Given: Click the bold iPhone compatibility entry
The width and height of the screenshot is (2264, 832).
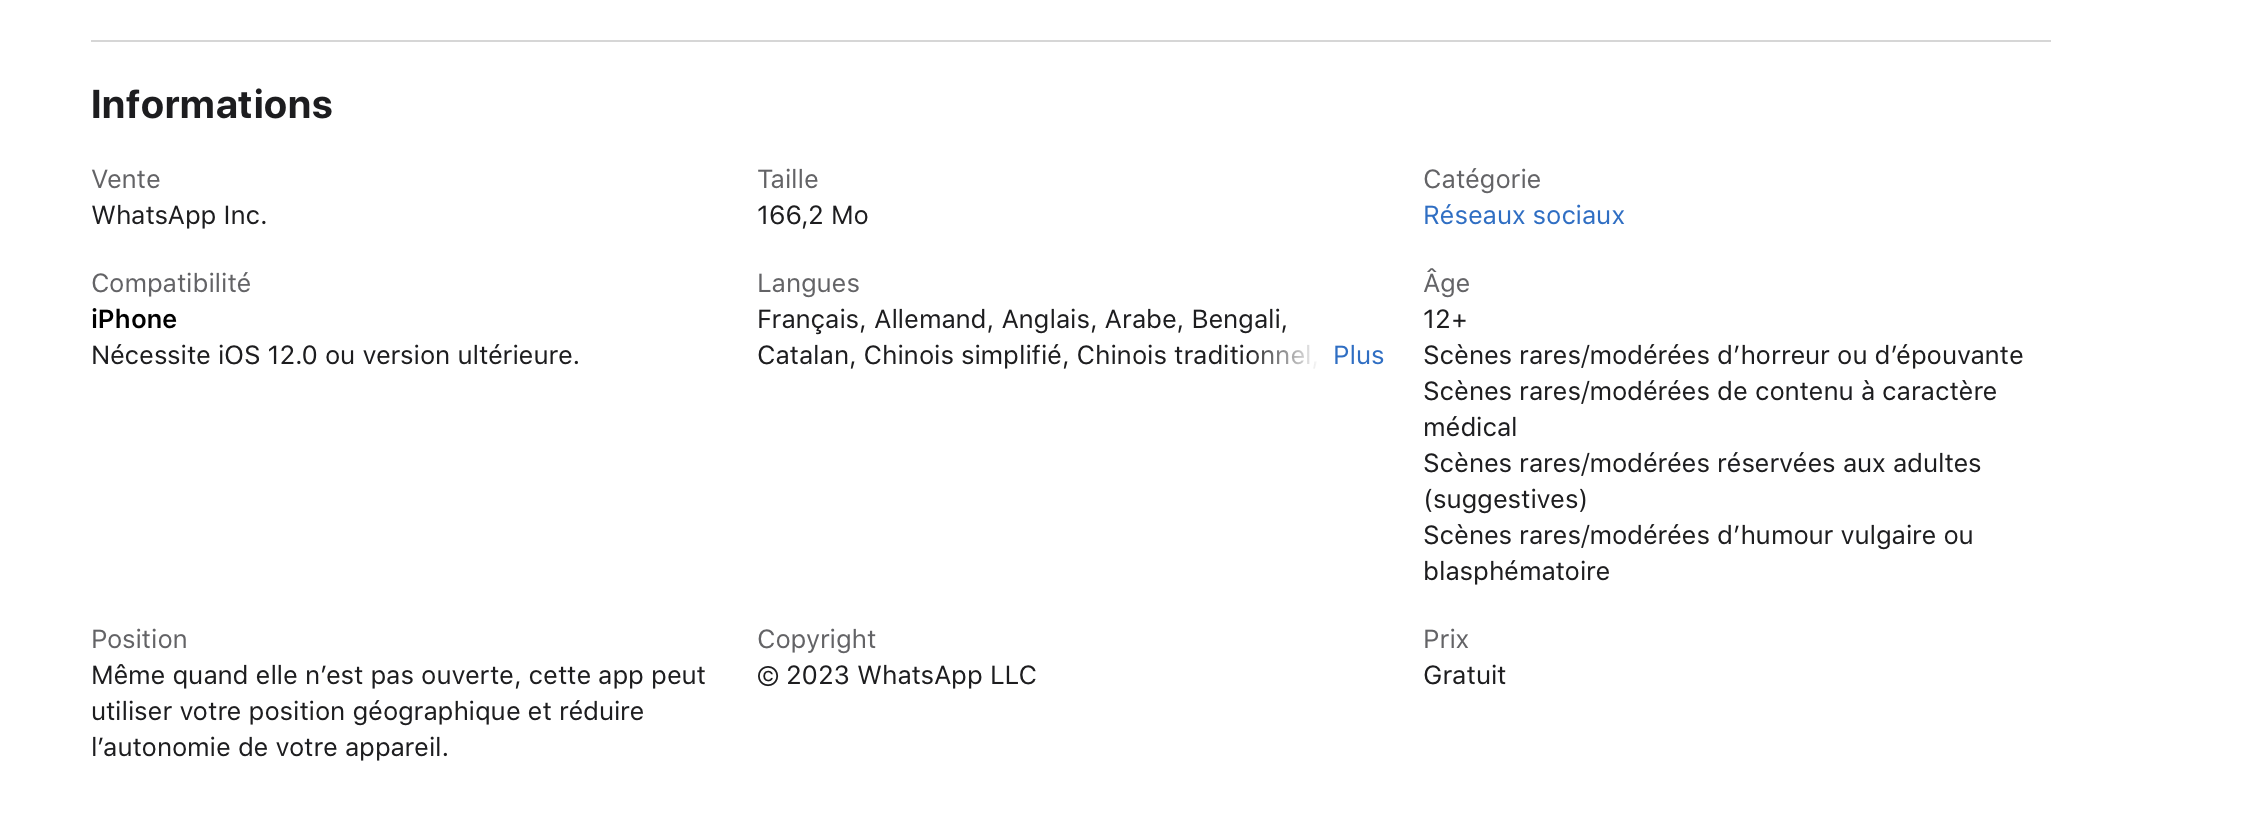Looking at the screenshot, I should 134,319.
